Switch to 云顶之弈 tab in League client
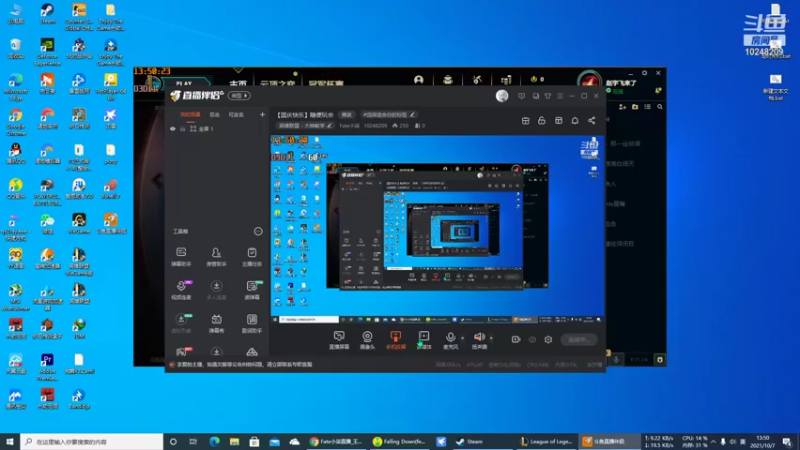 tap(278, 83)
